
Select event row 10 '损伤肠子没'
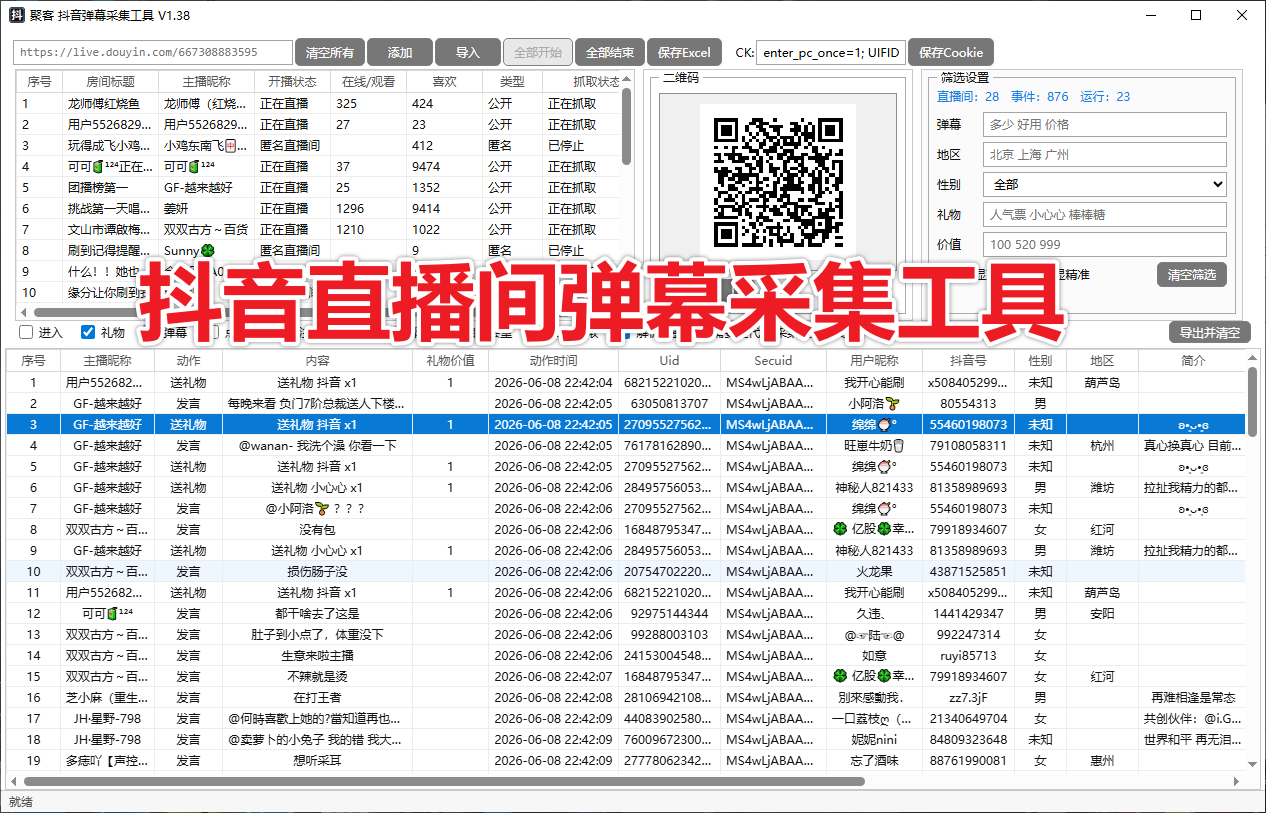[x=627, y=571]
